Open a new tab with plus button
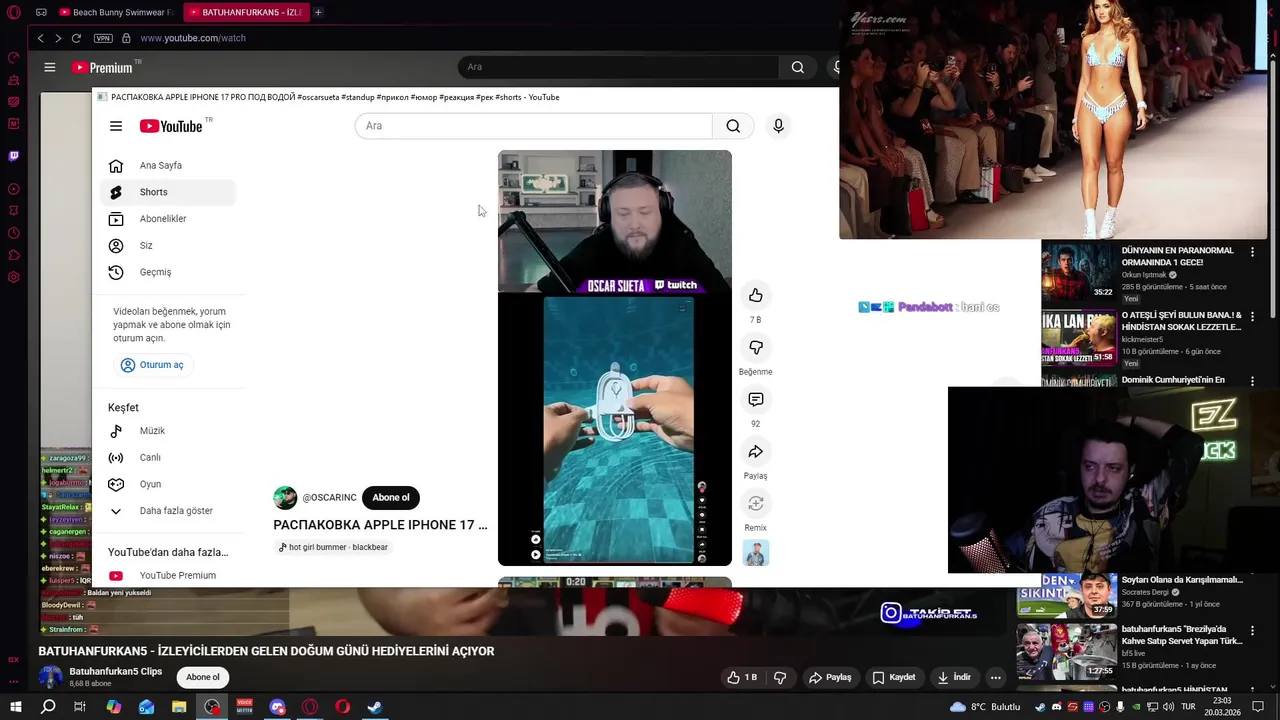1280x720 pixels. (x=318, y=12)
